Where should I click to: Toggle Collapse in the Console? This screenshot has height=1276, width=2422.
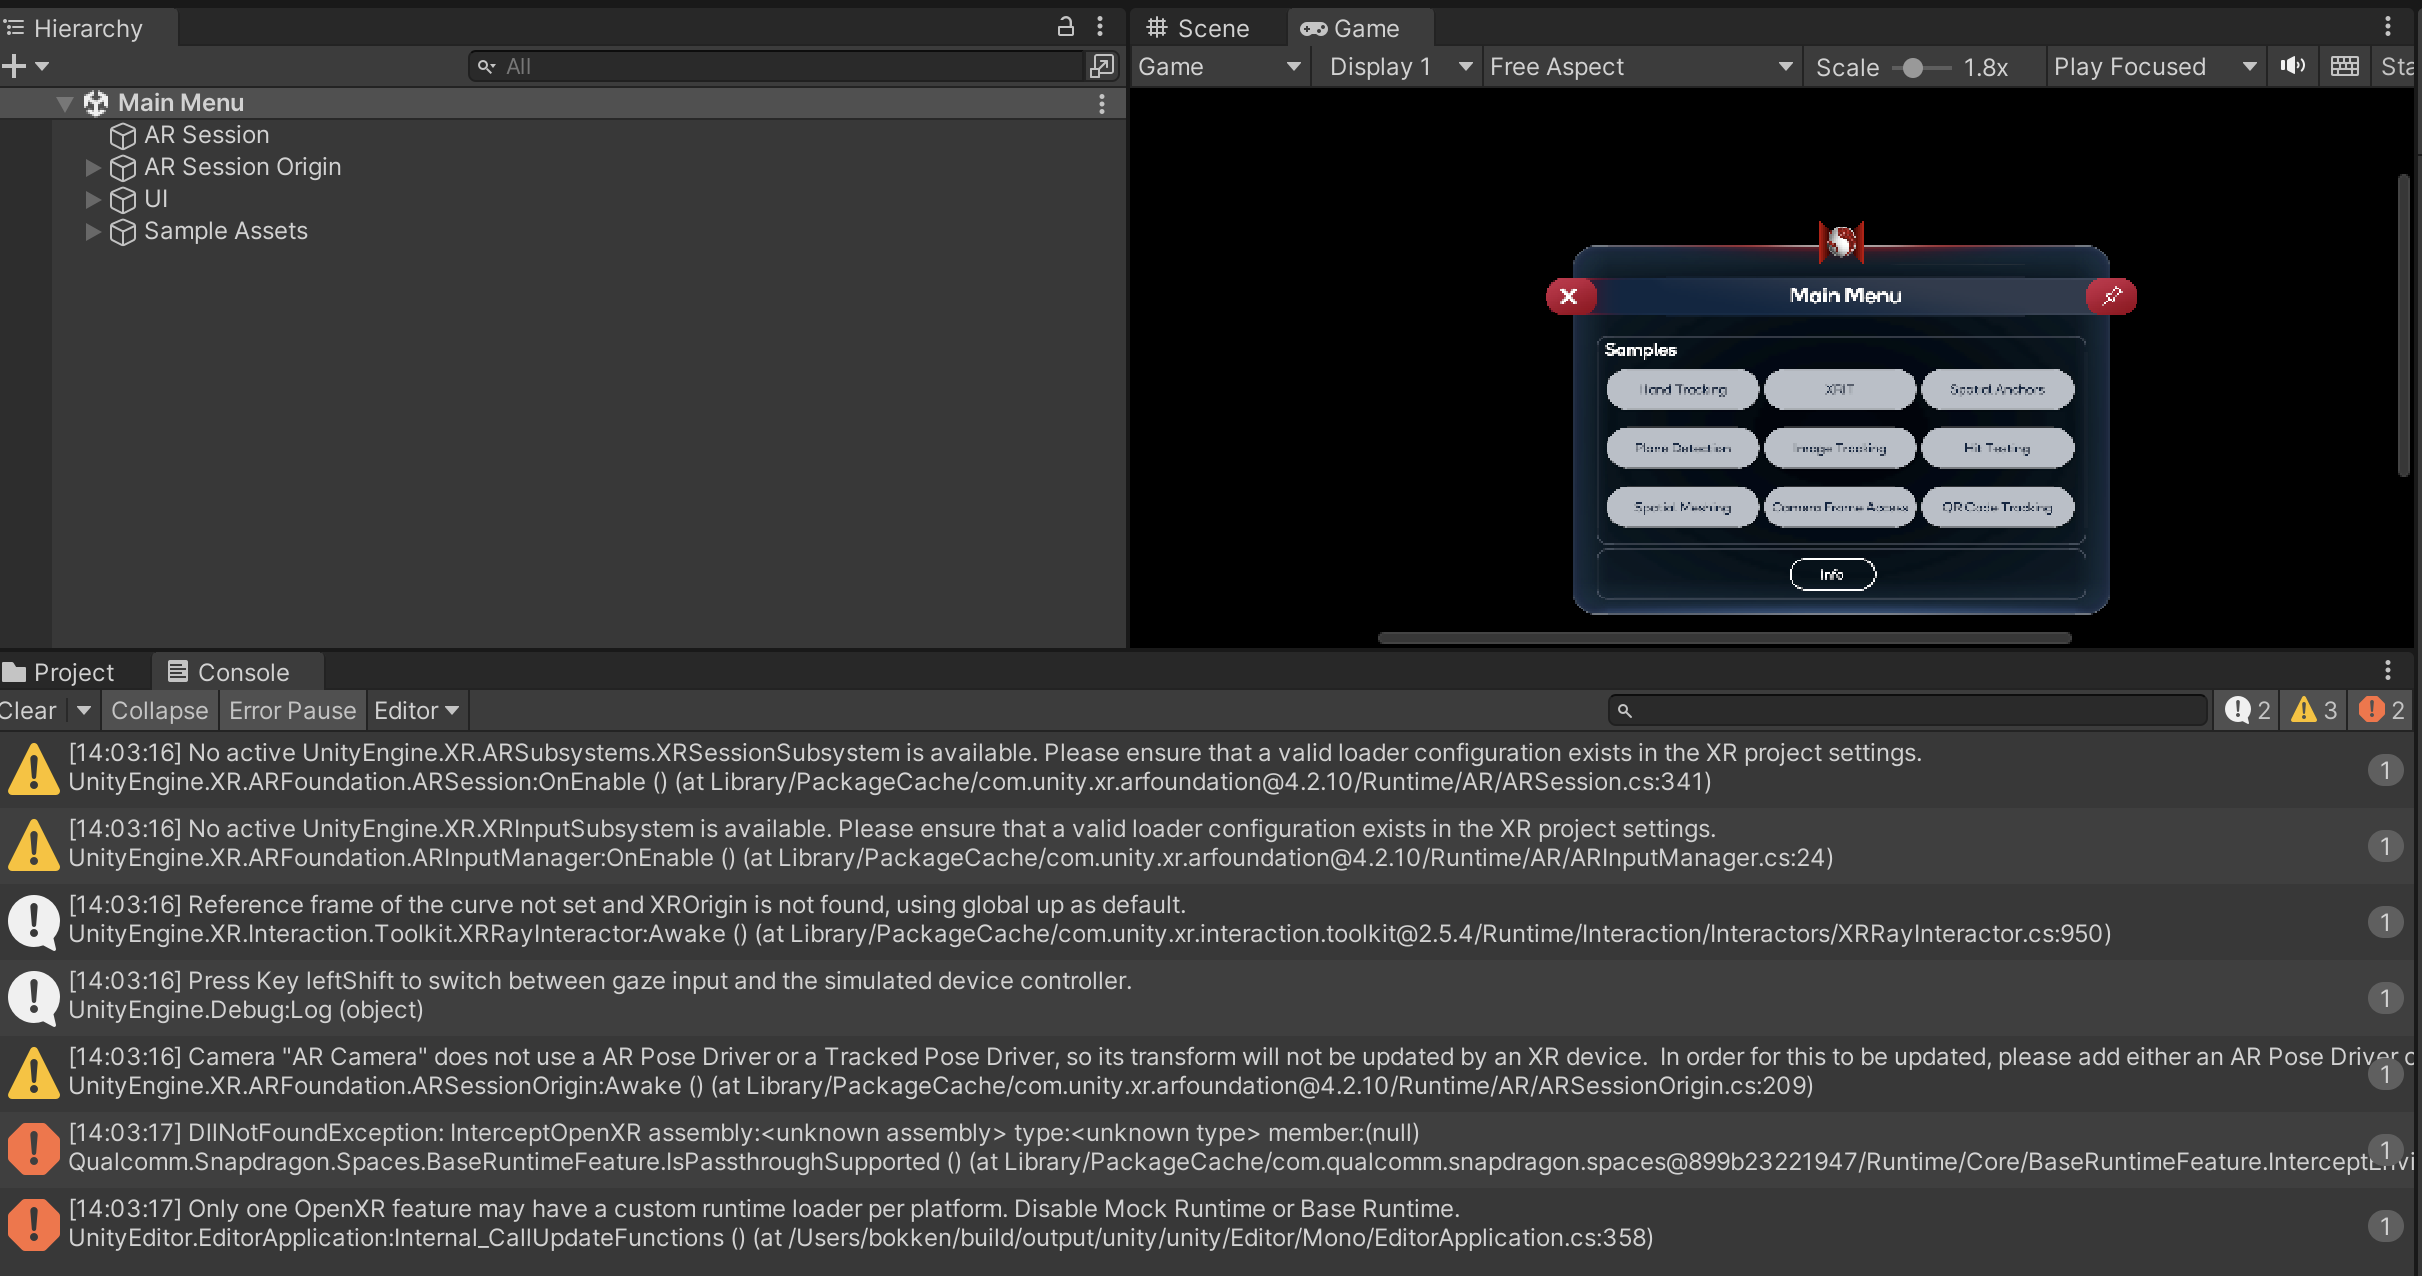159,710
